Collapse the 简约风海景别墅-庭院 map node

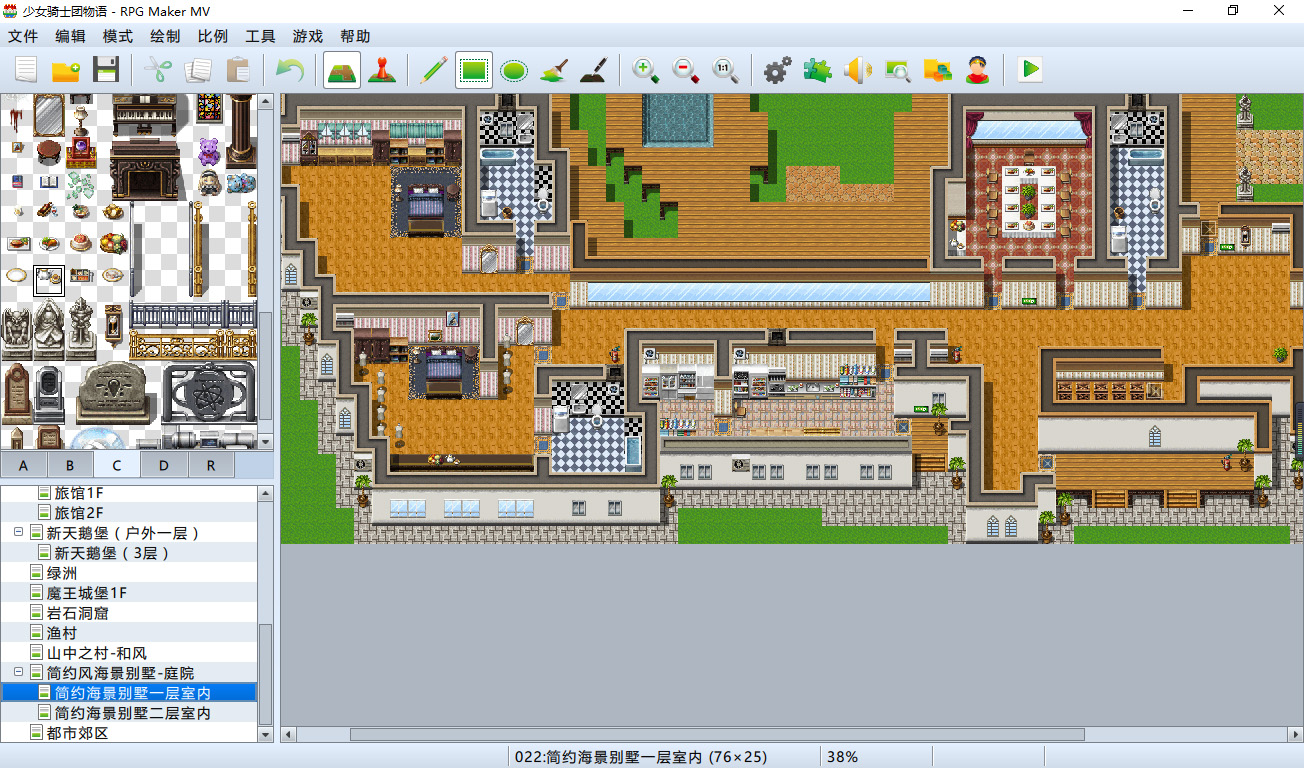coord(18,673)
